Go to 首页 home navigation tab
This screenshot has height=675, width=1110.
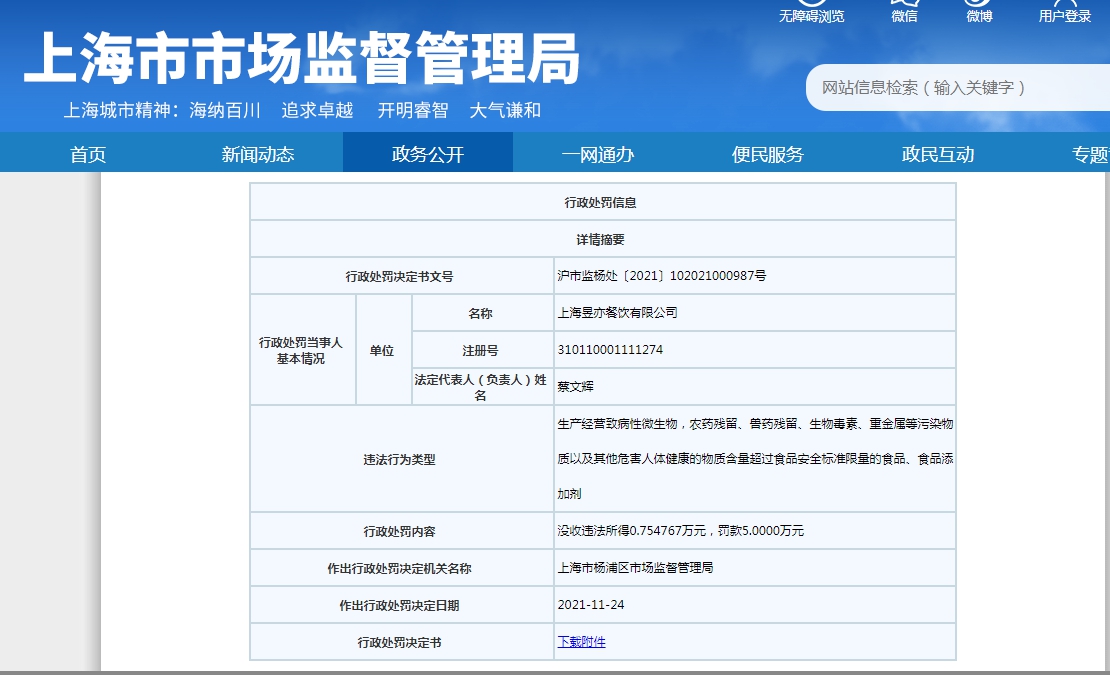[88, 154]
